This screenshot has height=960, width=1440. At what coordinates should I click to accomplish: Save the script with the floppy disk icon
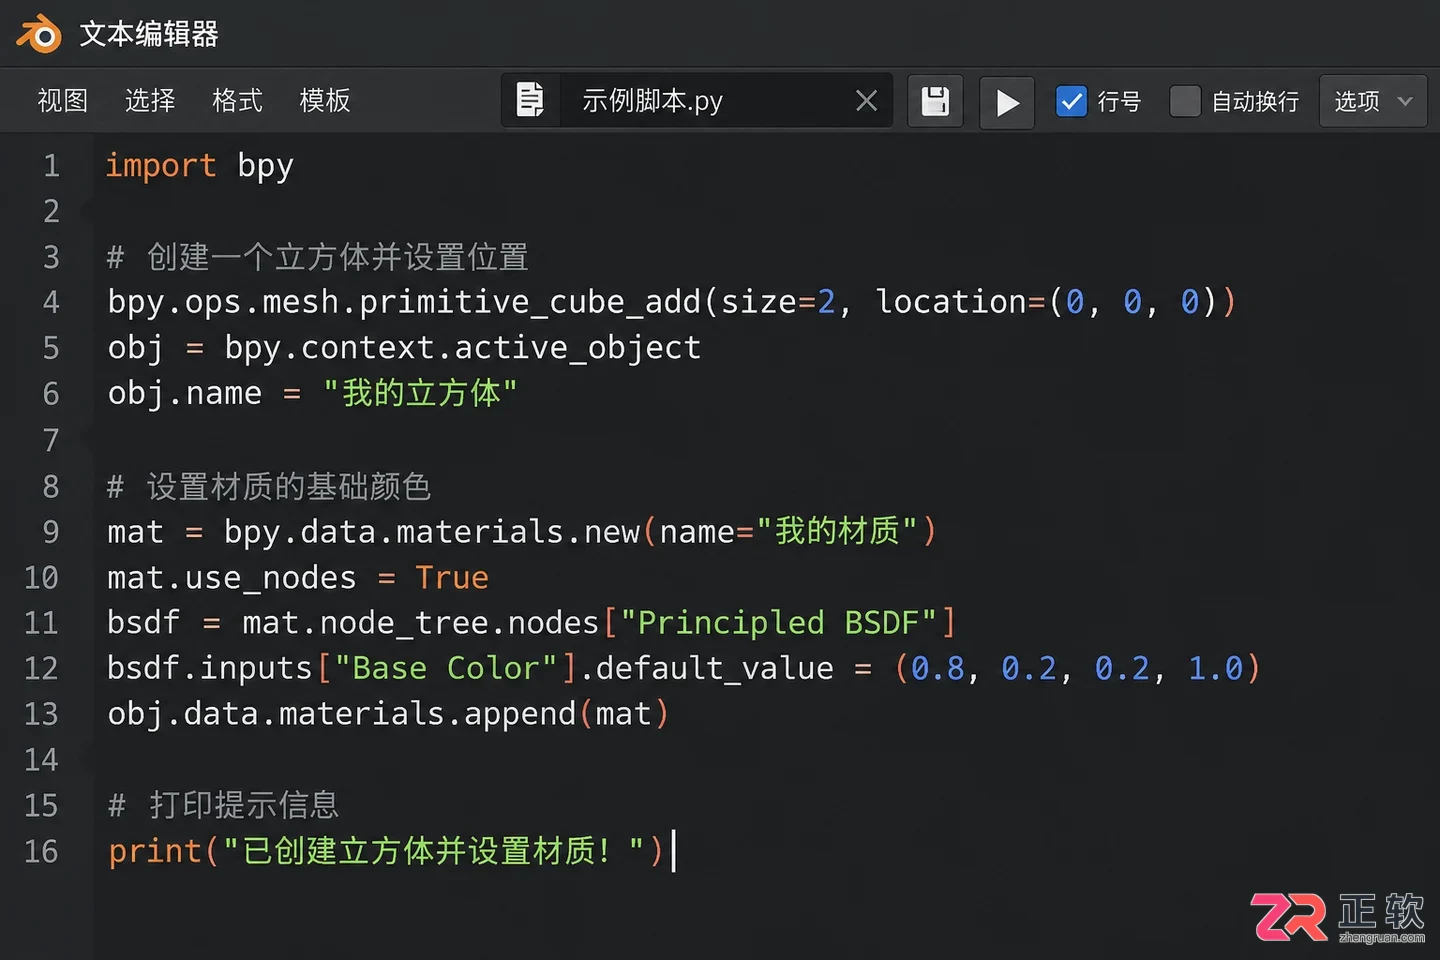click(935, 101)
